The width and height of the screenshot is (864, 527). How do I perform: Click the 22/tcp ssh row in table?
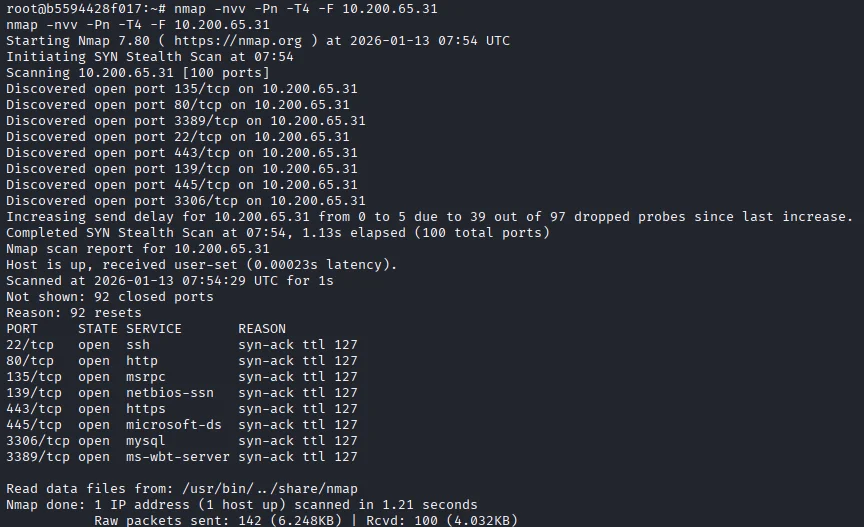point(181,345)
